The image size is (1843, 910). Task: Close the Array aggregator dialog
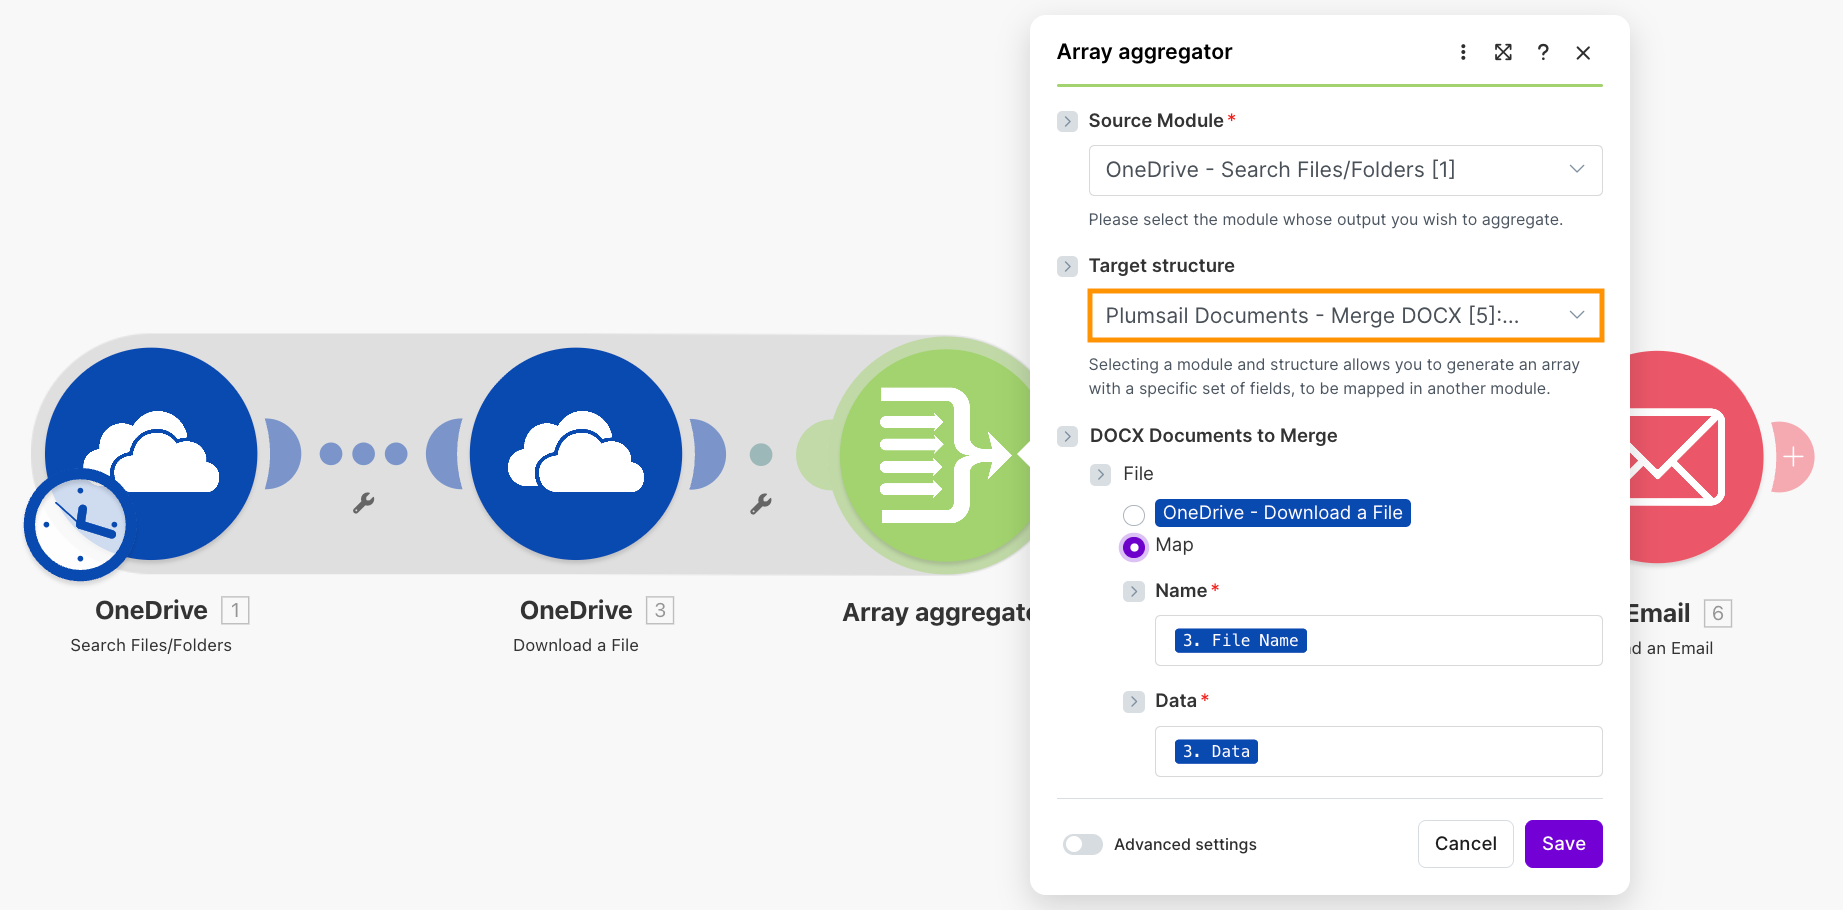[1583, 53]
